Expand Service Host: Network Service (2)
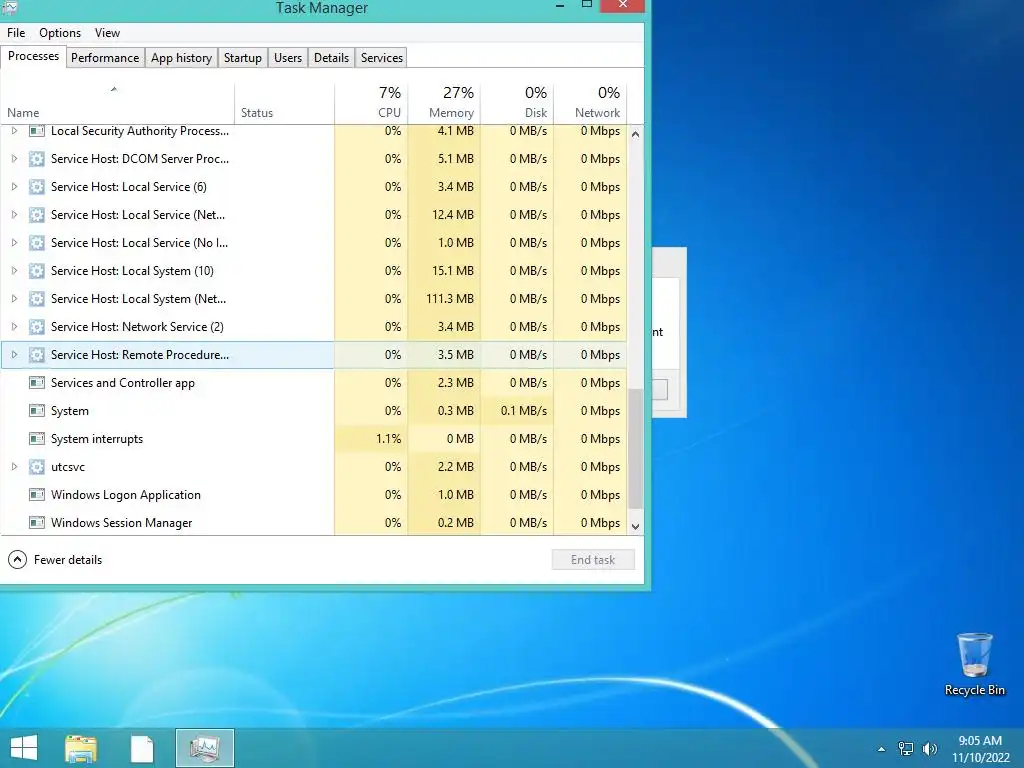Viewport: 1024px width, 768px height. coord(14,327)
